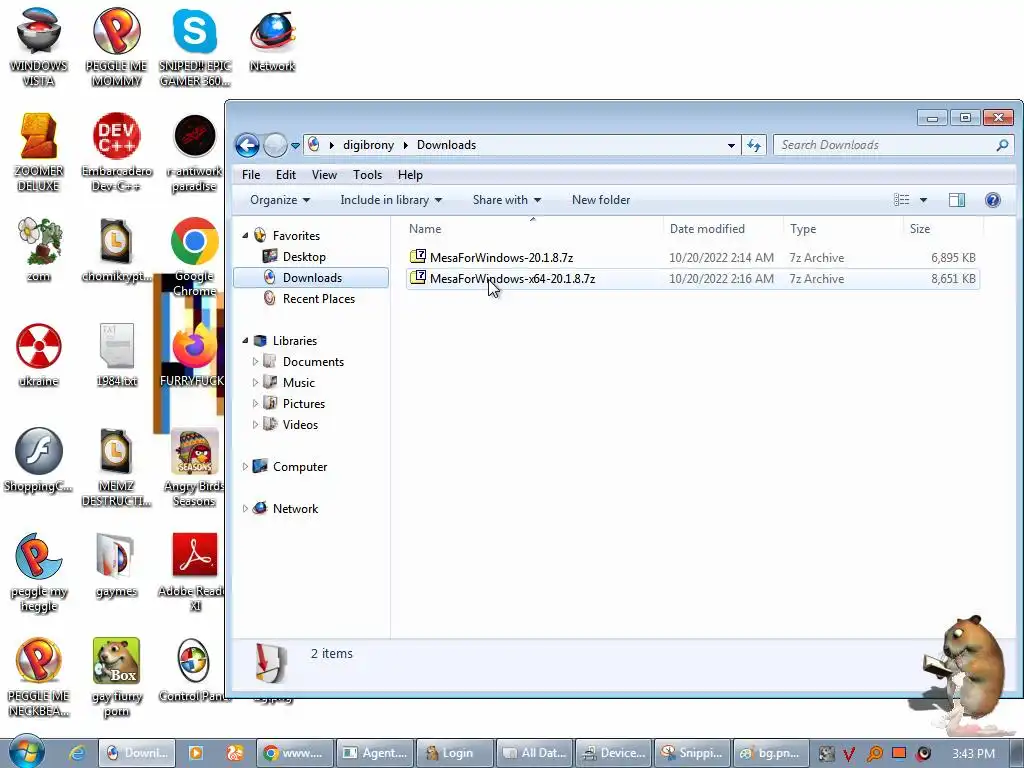Open Explorer help question mark
1024x768 pixels.
(x=993, y=200)
